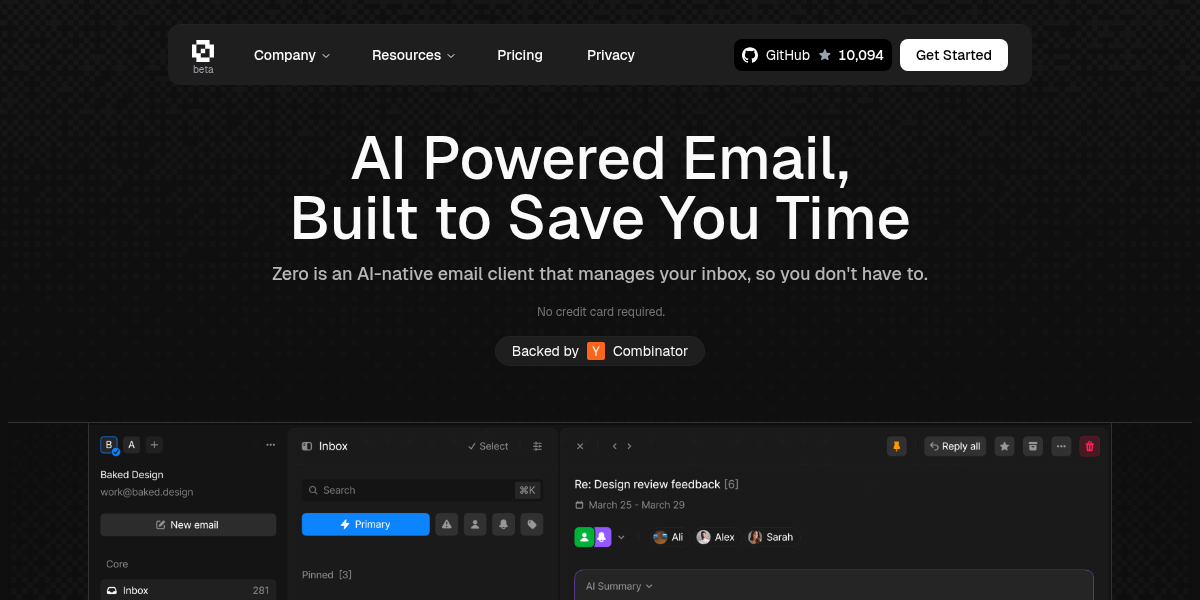Show notification category emails via bell icon

(503, 524)
